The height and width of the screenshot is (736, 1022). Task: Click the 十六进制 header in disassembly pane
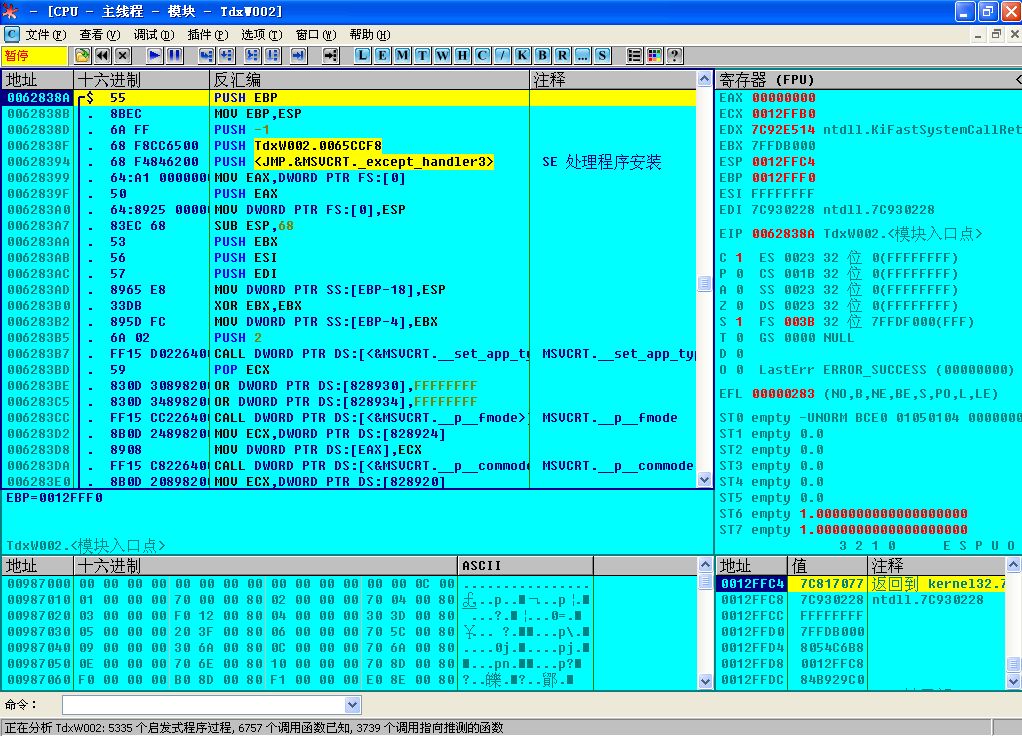tap(141, 80)
